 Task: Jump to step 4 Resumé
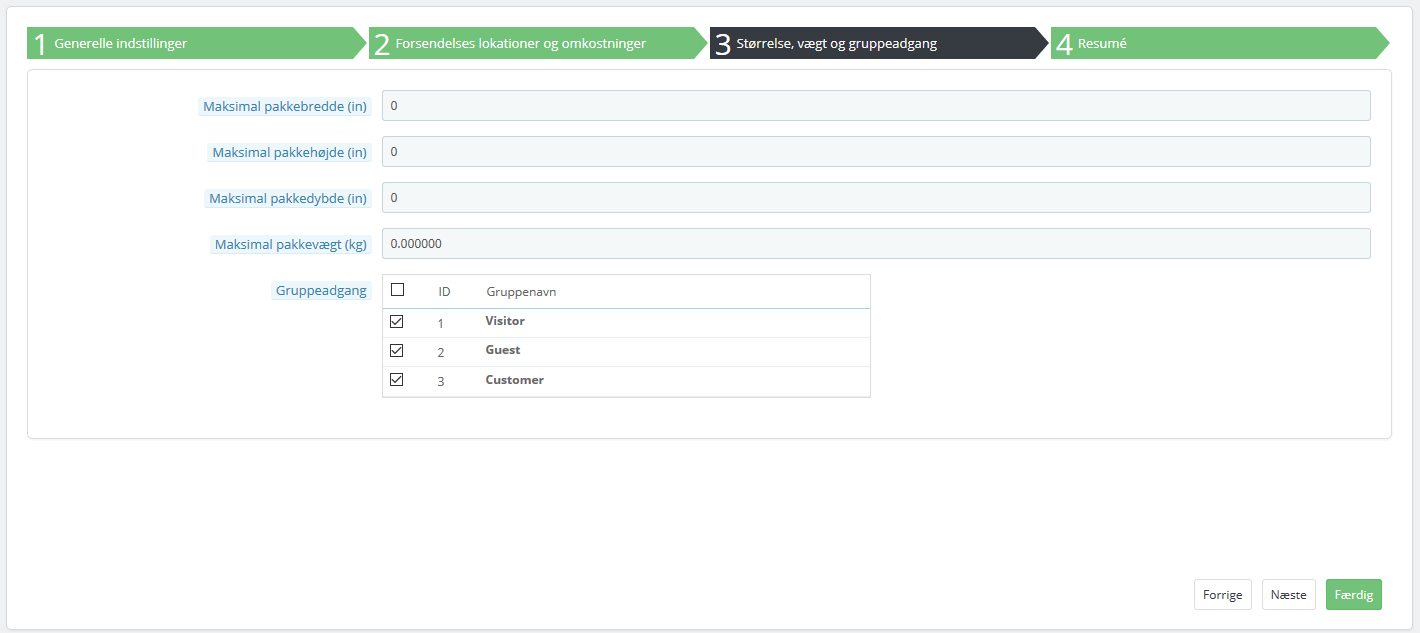1220,44
